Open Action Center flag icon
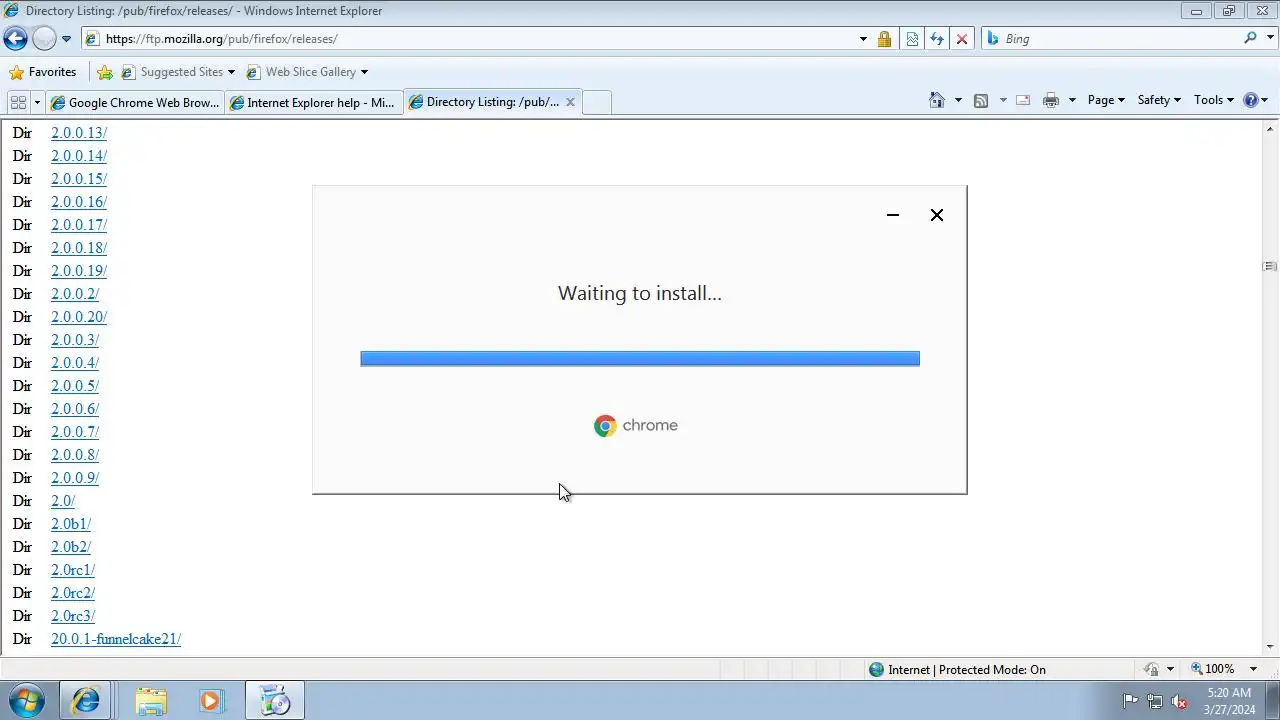The height and width of the screenshot is (720, 1280). pos(1130,701)
